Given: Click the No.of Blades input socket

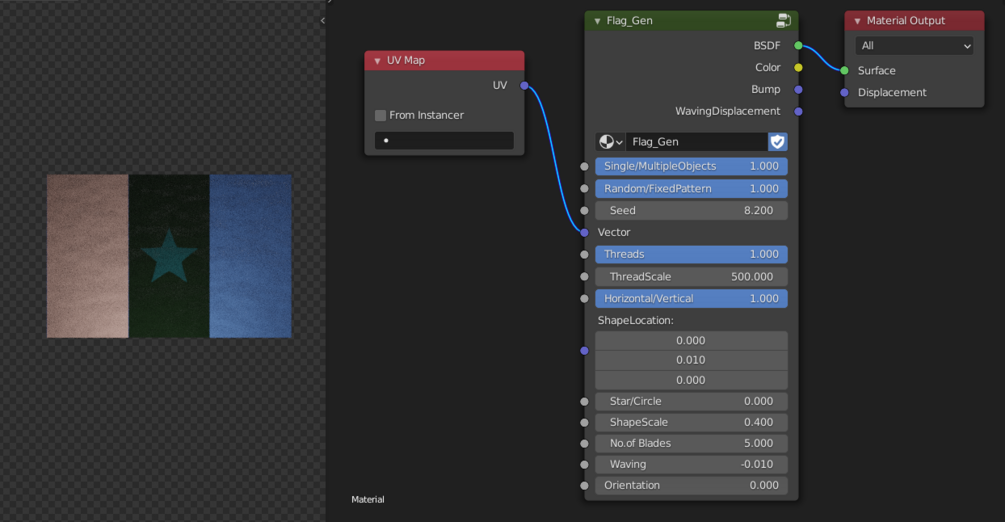Looking at the screenshot, I should (584, 443).
